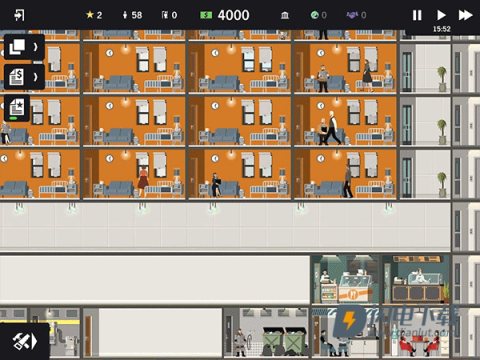Open the starred contracts document panel

[17, 108]
